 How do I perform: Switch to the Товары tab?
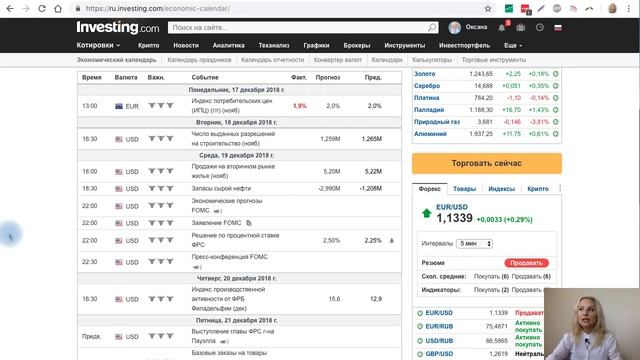pos(464,189)
